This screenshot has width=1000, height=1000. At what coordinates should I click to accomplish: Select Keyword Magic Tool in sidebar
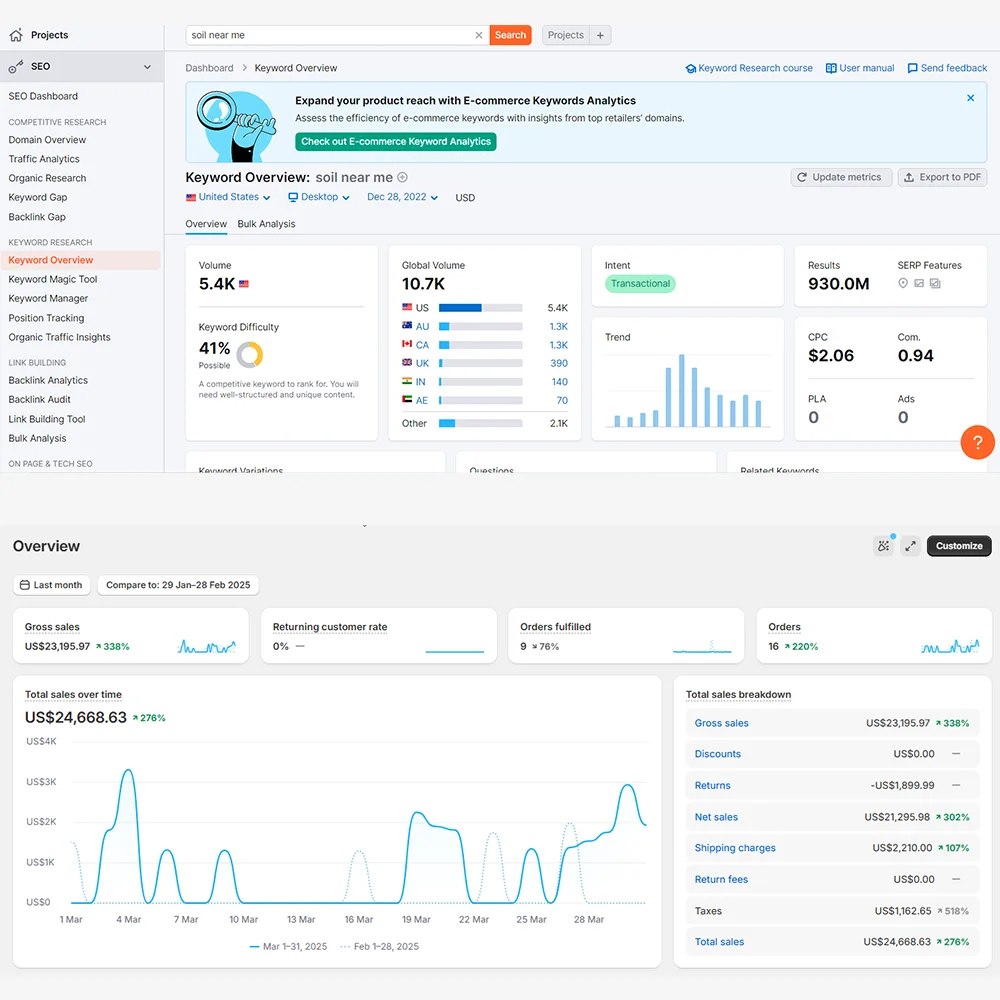(53, 280)
